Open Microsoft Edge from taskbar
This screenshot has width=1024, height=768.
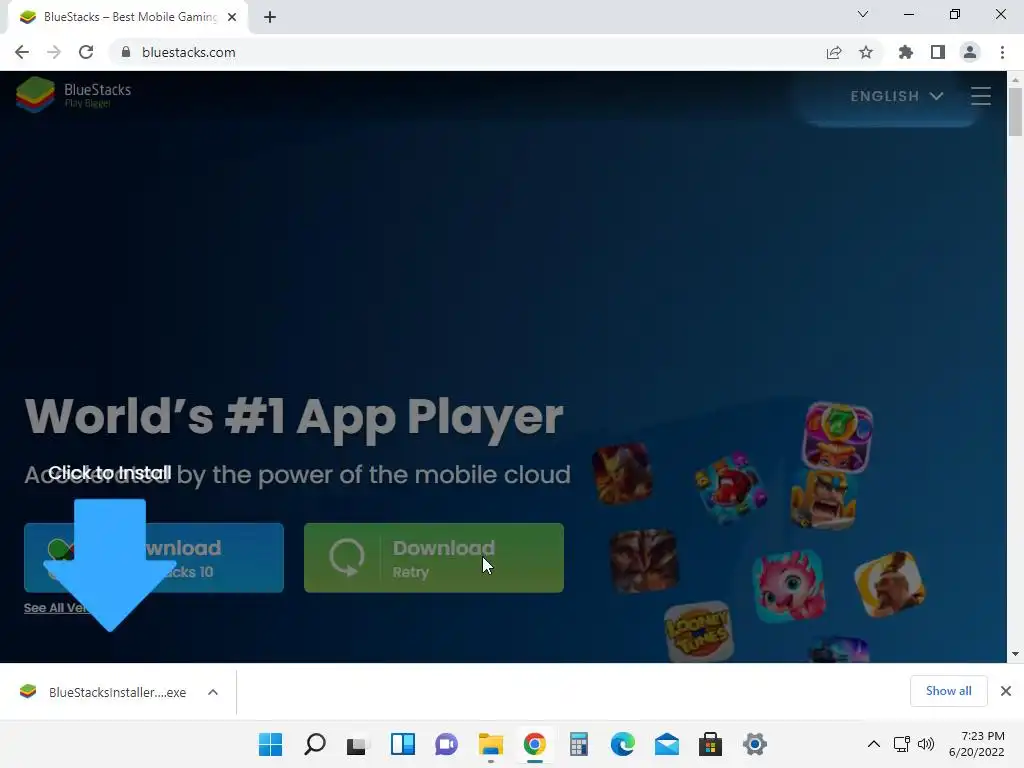622,744
